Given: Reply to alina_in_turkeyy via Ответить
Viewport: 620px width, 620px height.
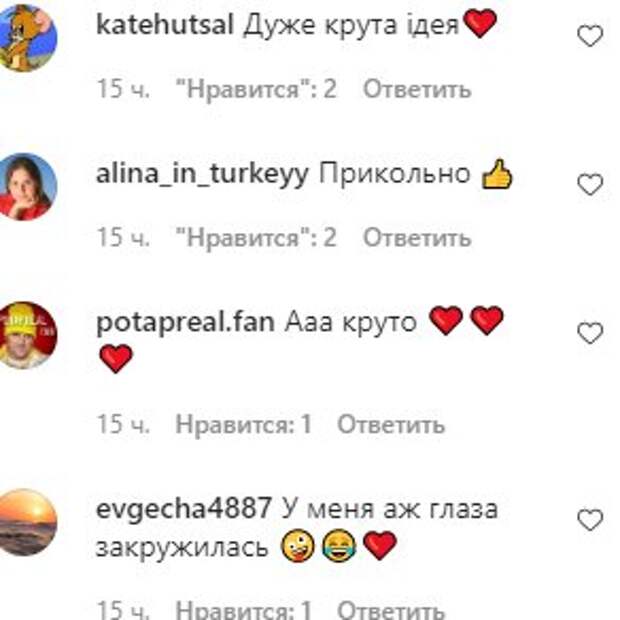Looking at the screenshot, I should (x=417, y=238).
